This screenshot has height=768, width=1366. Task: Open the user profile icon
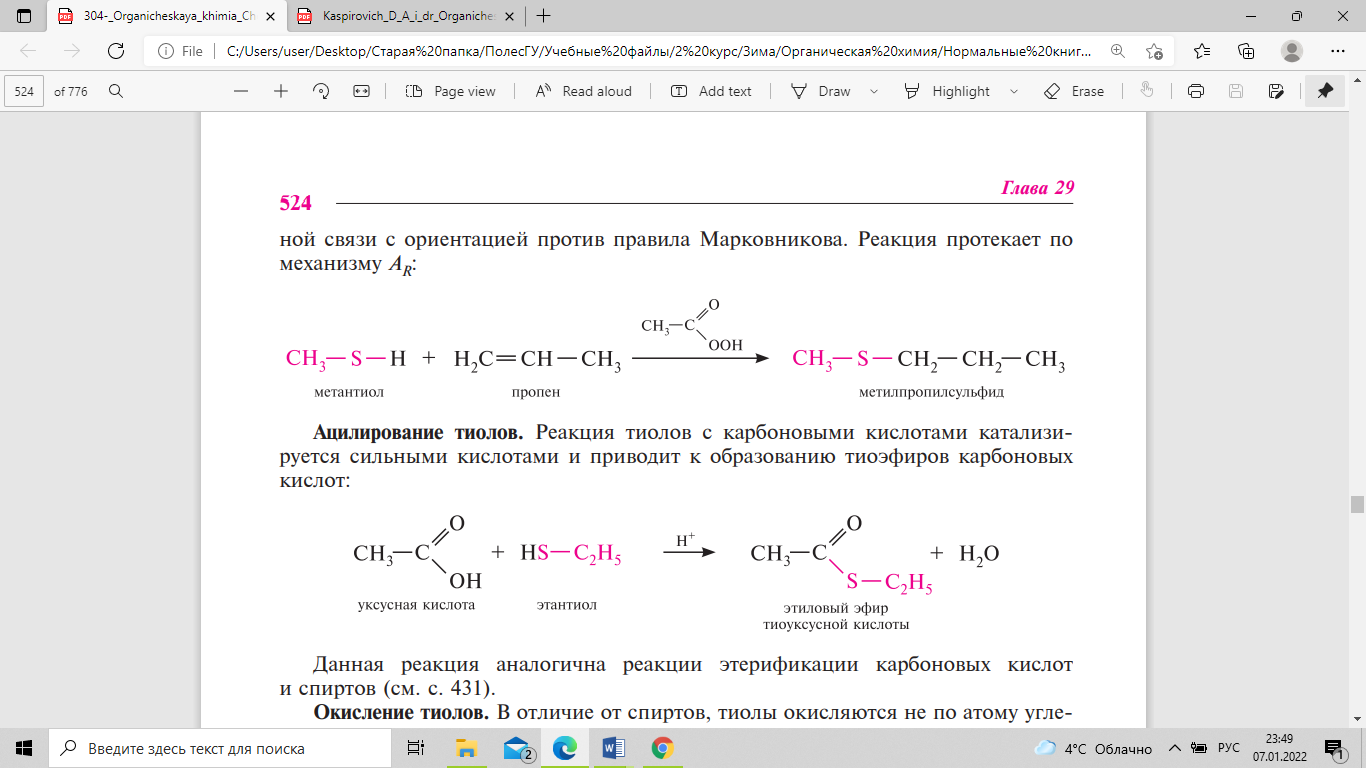point(1292,51)
